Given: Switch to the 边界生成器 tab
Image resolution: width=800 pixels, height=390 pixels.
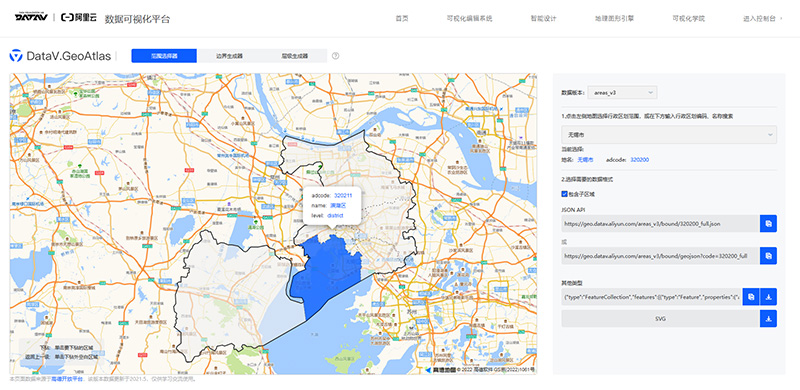Looking at the screenshot, I should click(x=229, y=56).
